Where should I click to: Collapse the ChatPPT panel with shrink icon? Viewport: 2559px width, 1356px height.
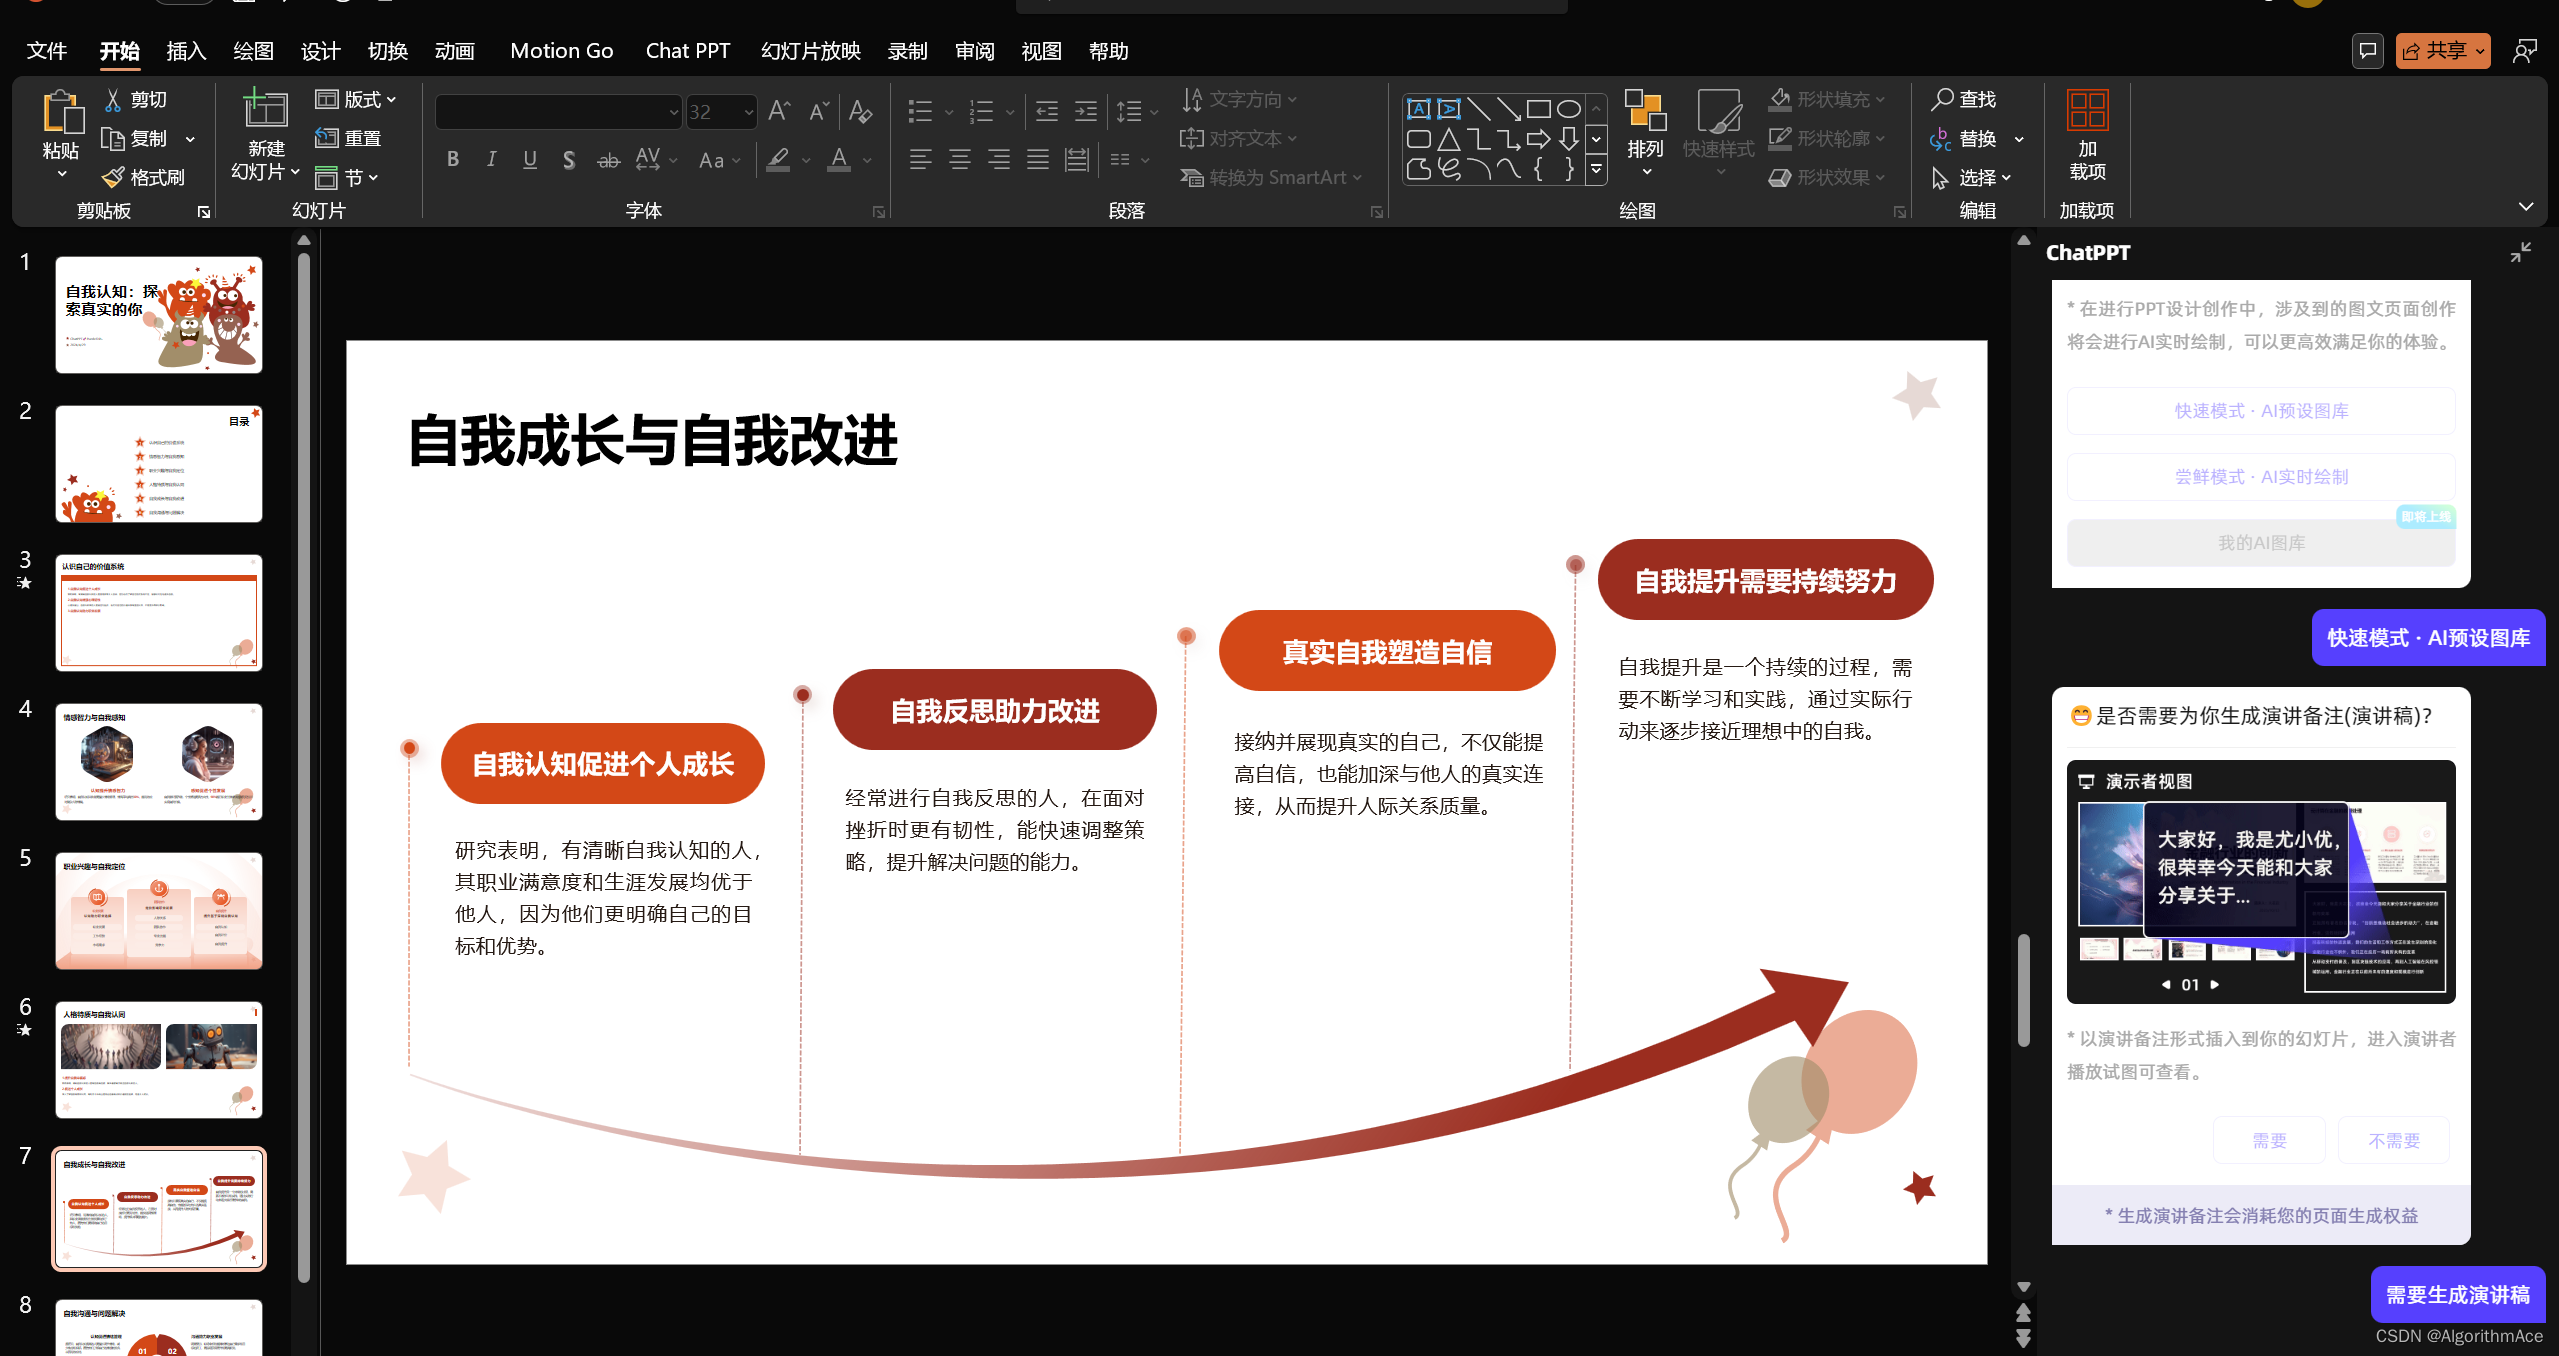point(2519,252)
